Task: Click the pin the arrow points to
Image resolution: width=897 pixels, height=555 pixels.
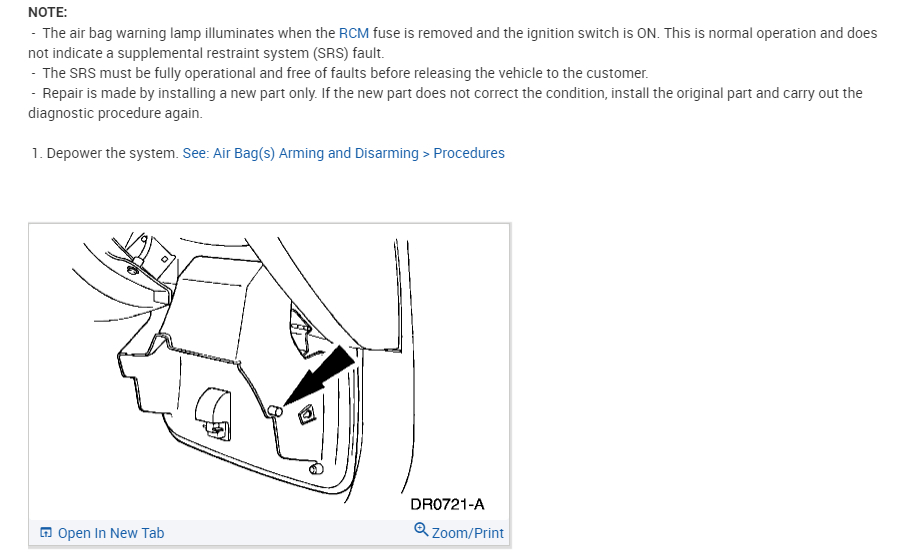Action: [275, 410]
